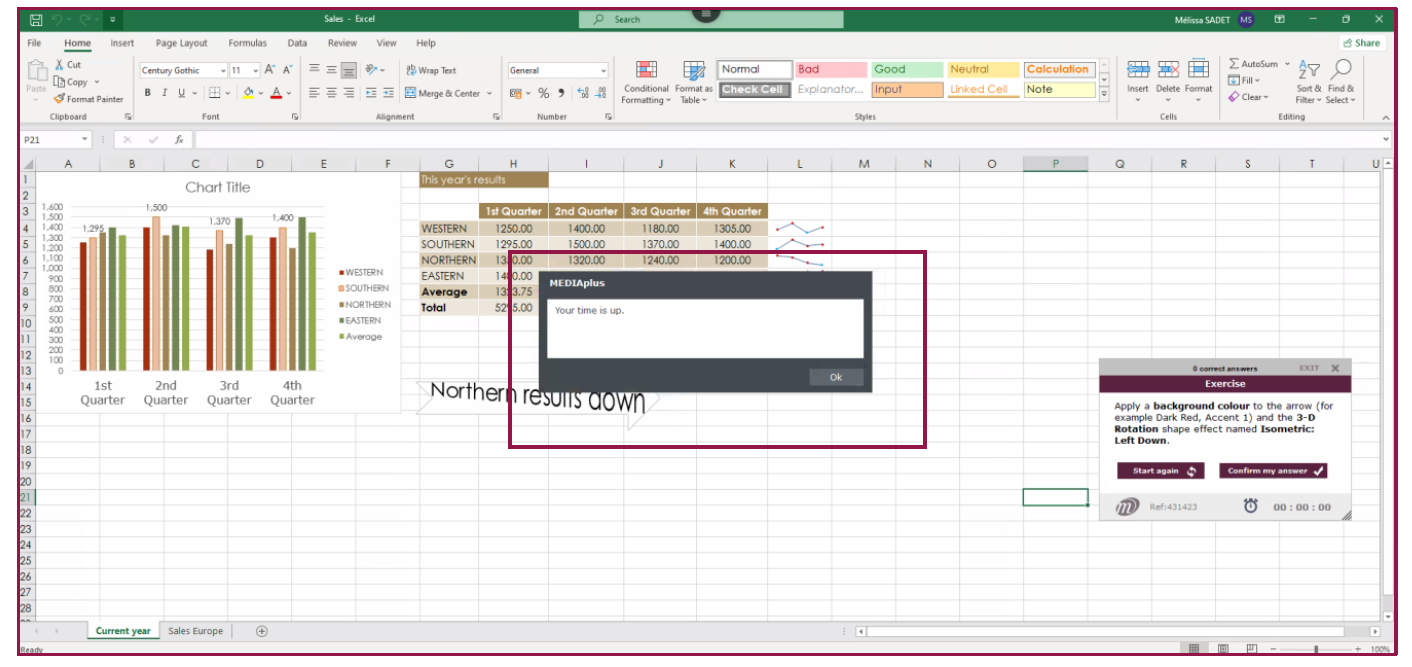This screenshot has height=667, width=1412.
Task: Open the Fill dropdown in Editing group
Action: 1244,81
